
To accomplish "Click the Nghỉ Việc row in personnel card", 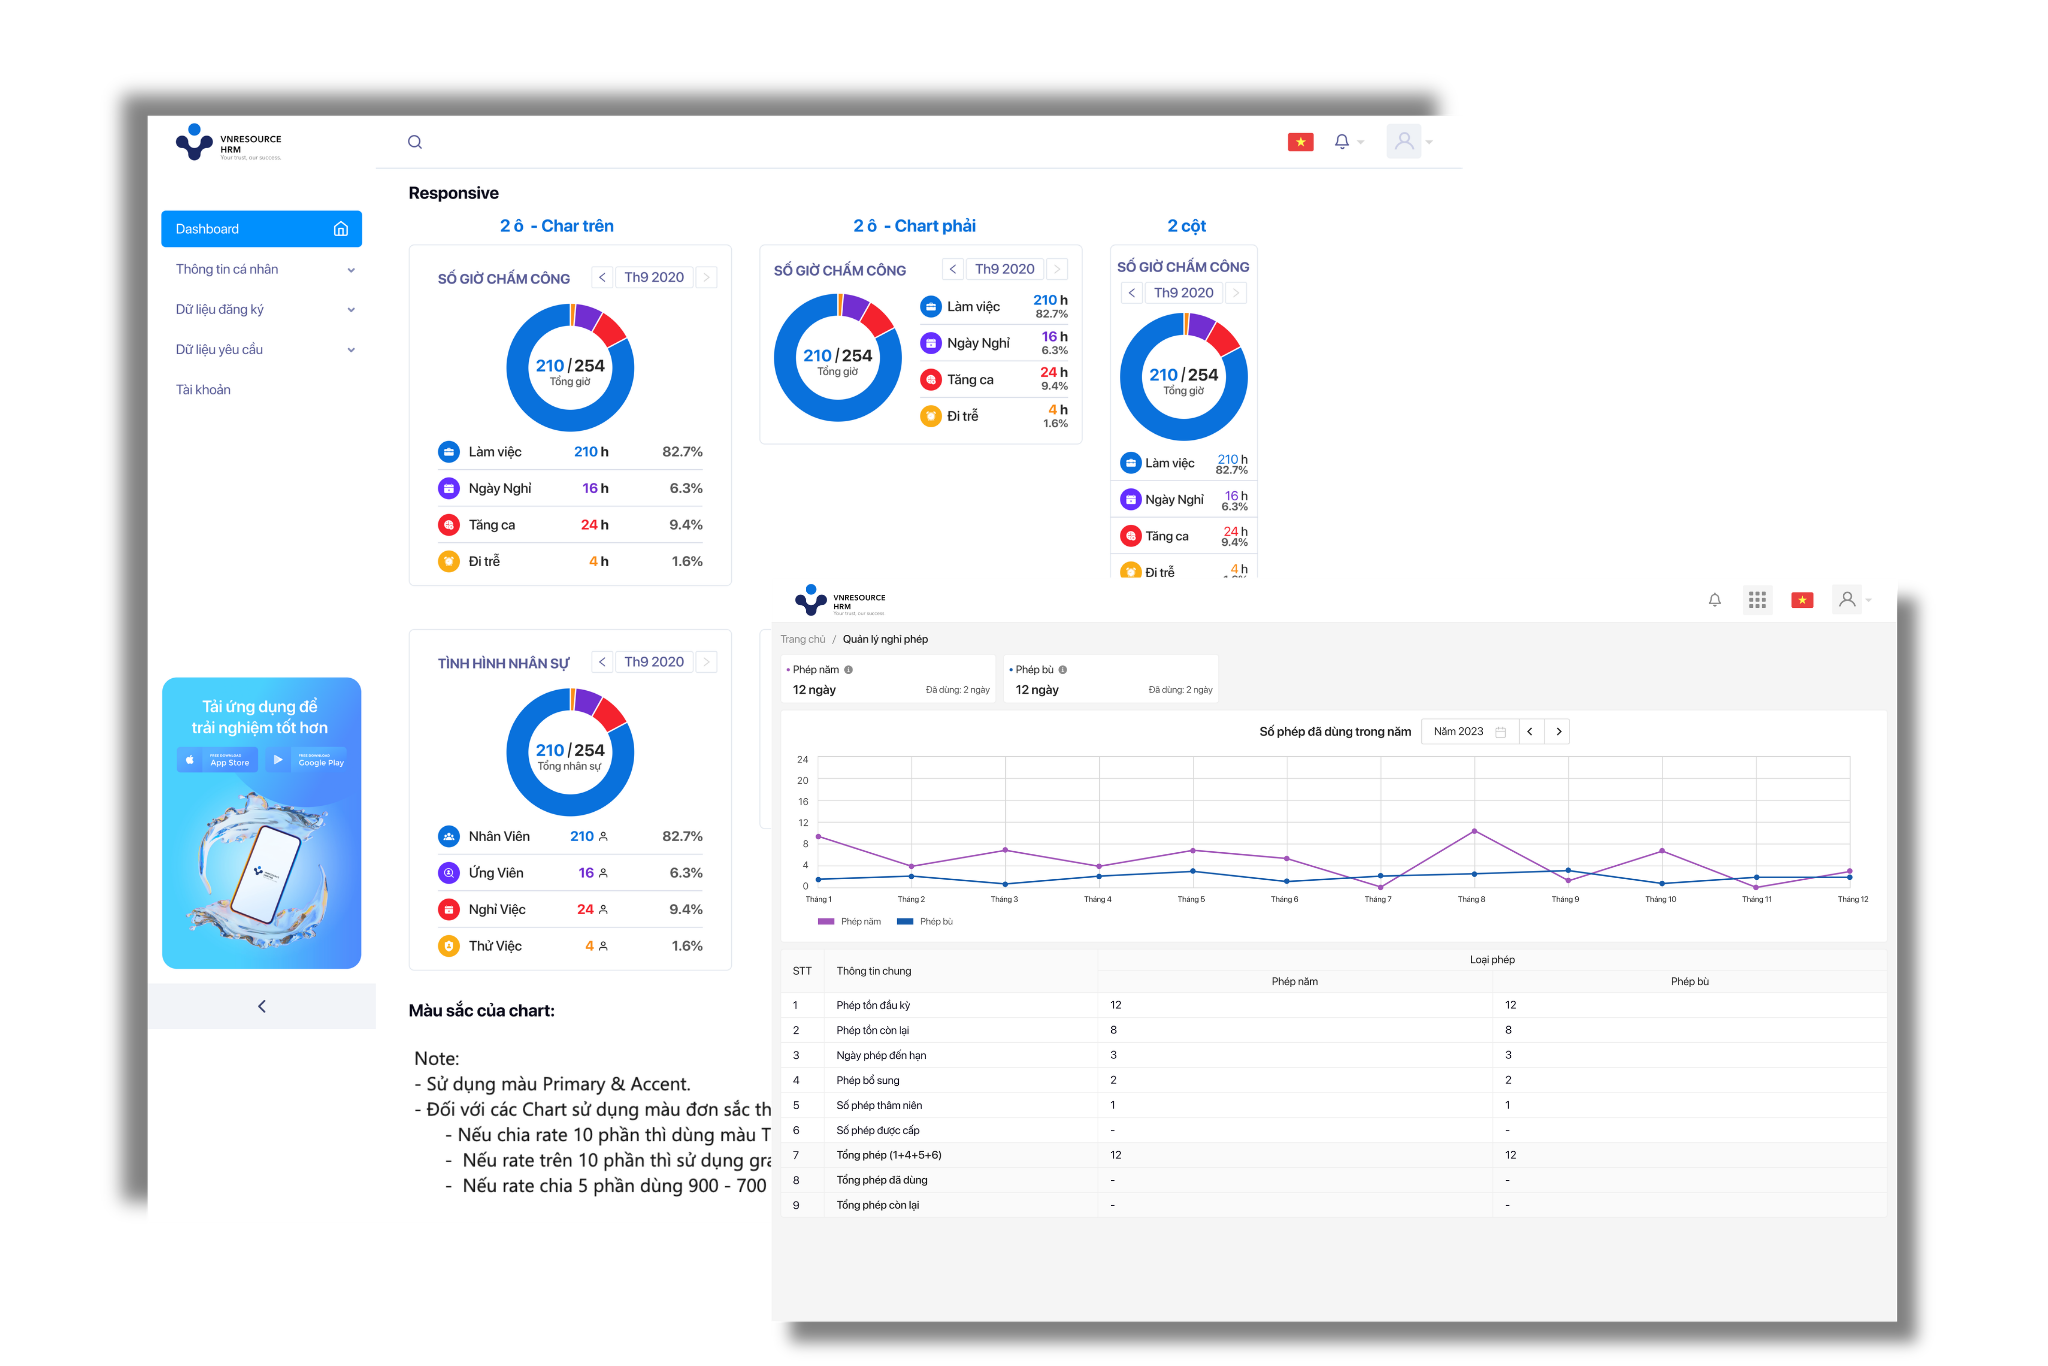I will (x=570, y=909).
